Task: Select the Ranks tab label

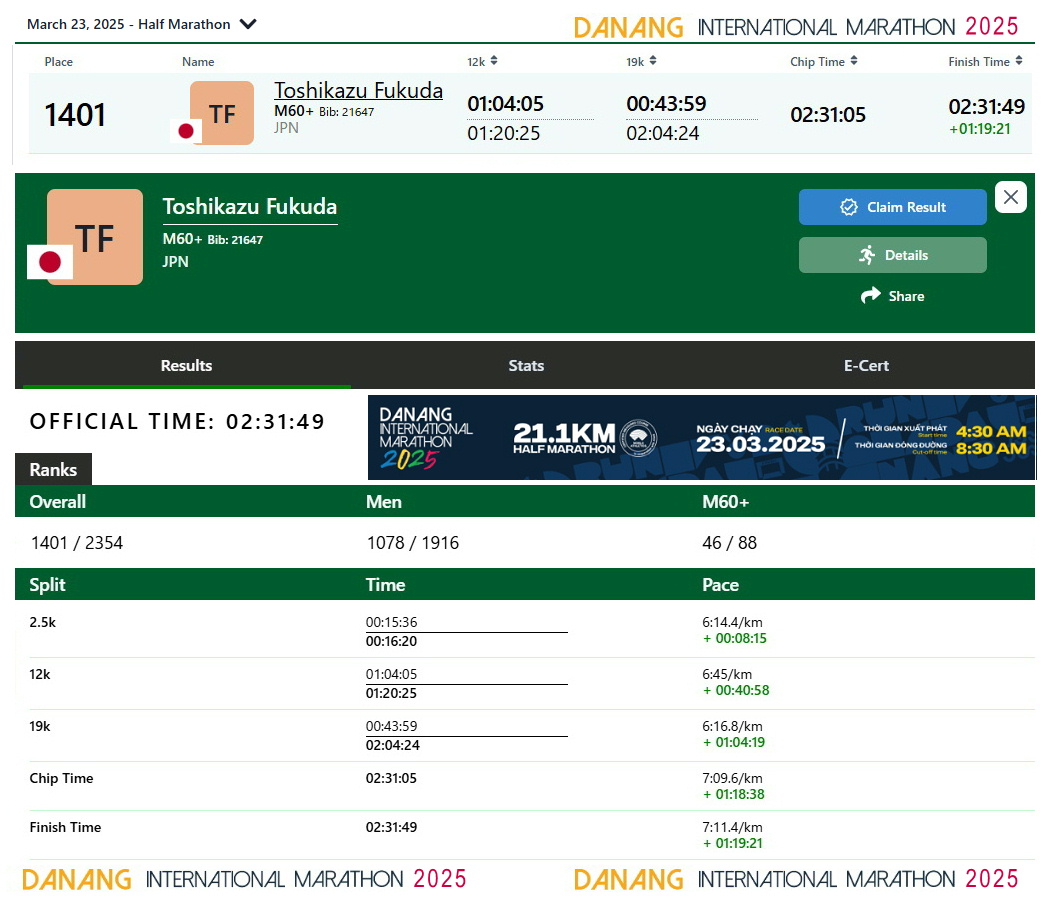Action: [x=53, y=469]
